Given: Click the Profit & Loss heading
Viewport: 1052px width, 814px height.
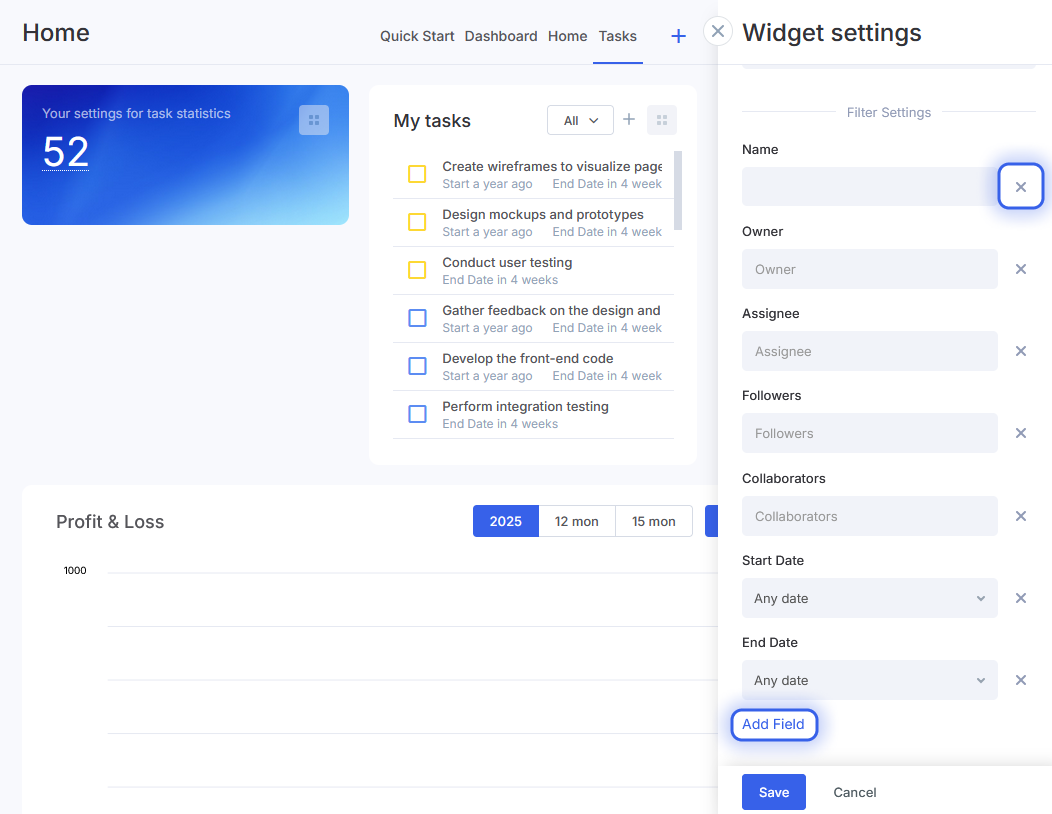Looking at the screenshot, I should pyautogui.click(x=110, y=521).
